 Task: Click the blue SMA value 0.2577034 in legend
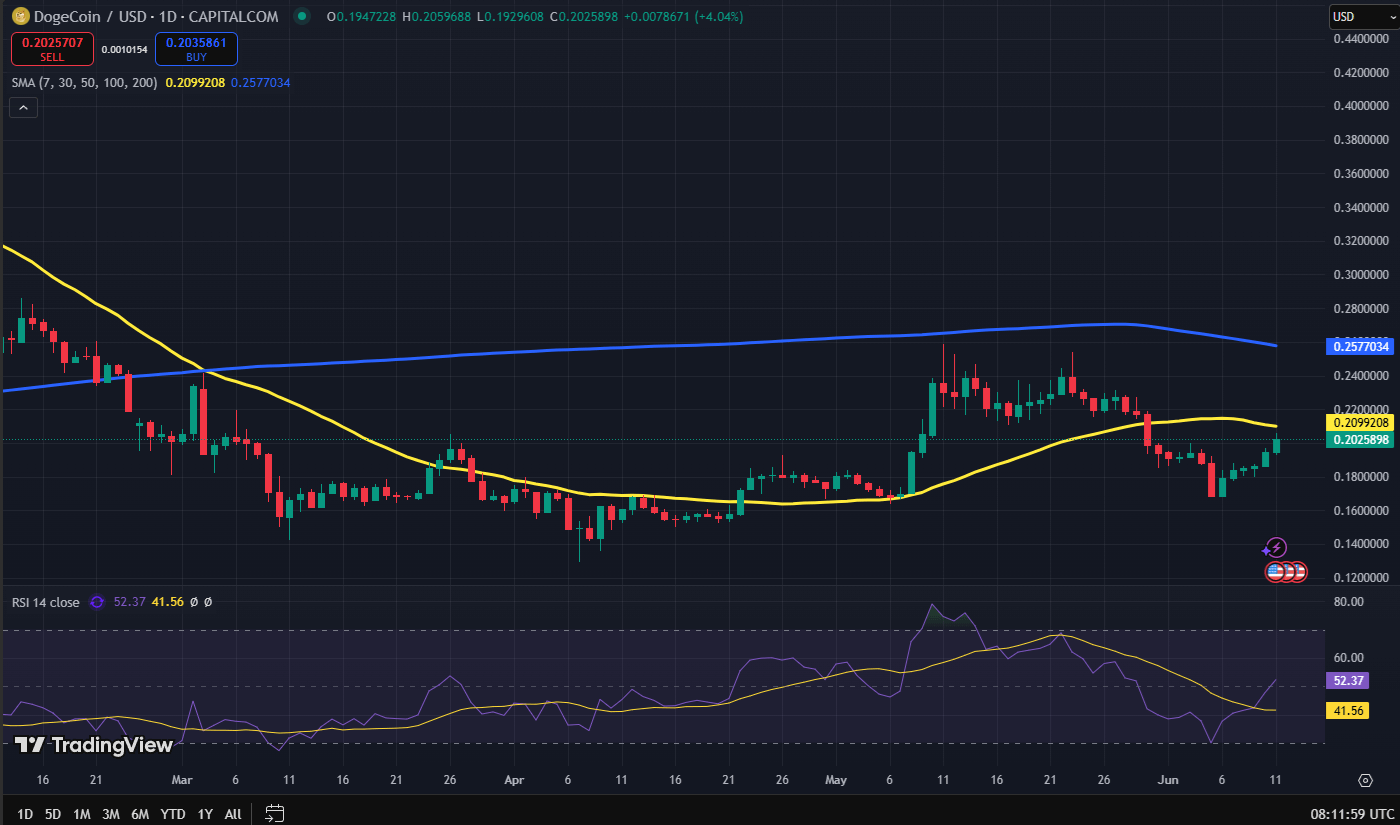click(260, 83)
